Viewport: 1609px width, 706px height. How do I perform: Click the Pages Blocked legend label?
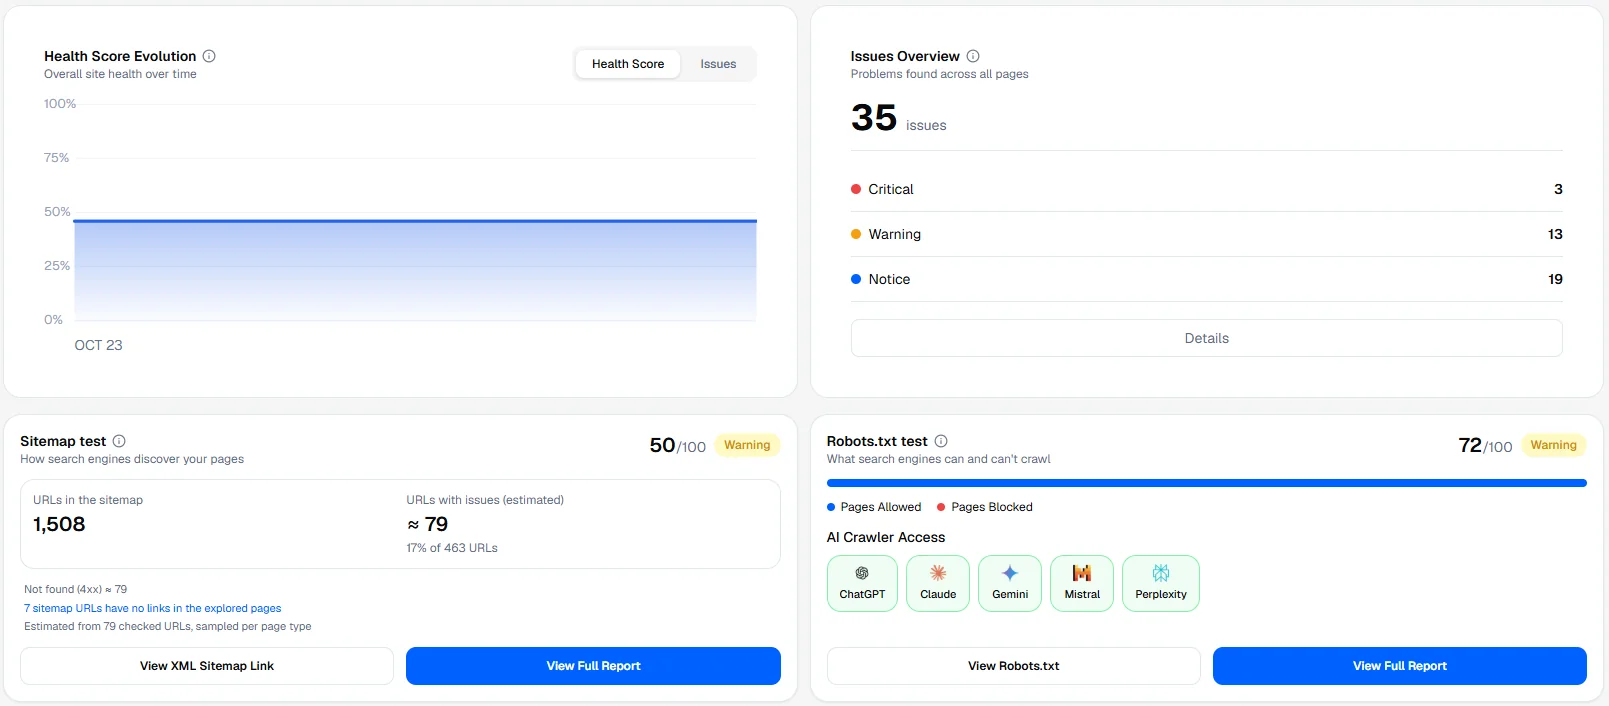point(991,507)
